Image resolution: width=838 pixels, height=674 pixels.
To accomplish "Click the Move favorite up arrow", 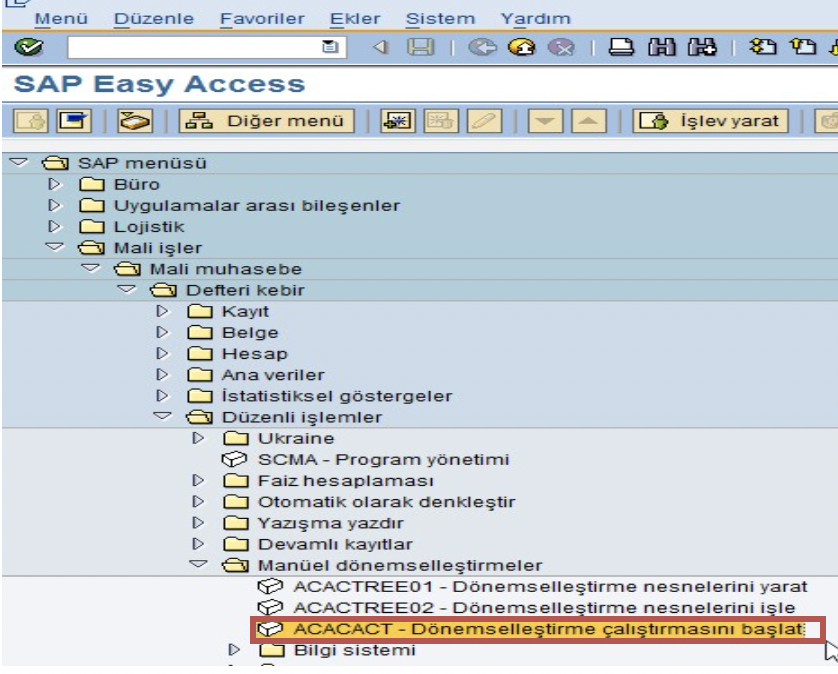I will pyautogui.click(x=588, y=121).
